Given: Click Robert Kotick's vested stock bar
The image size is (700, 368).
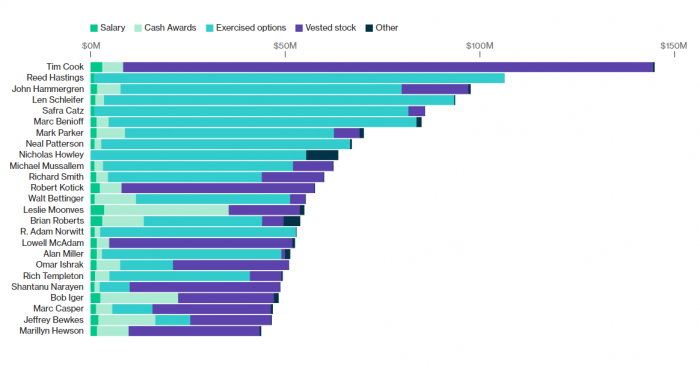Looking at the screenshot, I should tap(218, 188).
